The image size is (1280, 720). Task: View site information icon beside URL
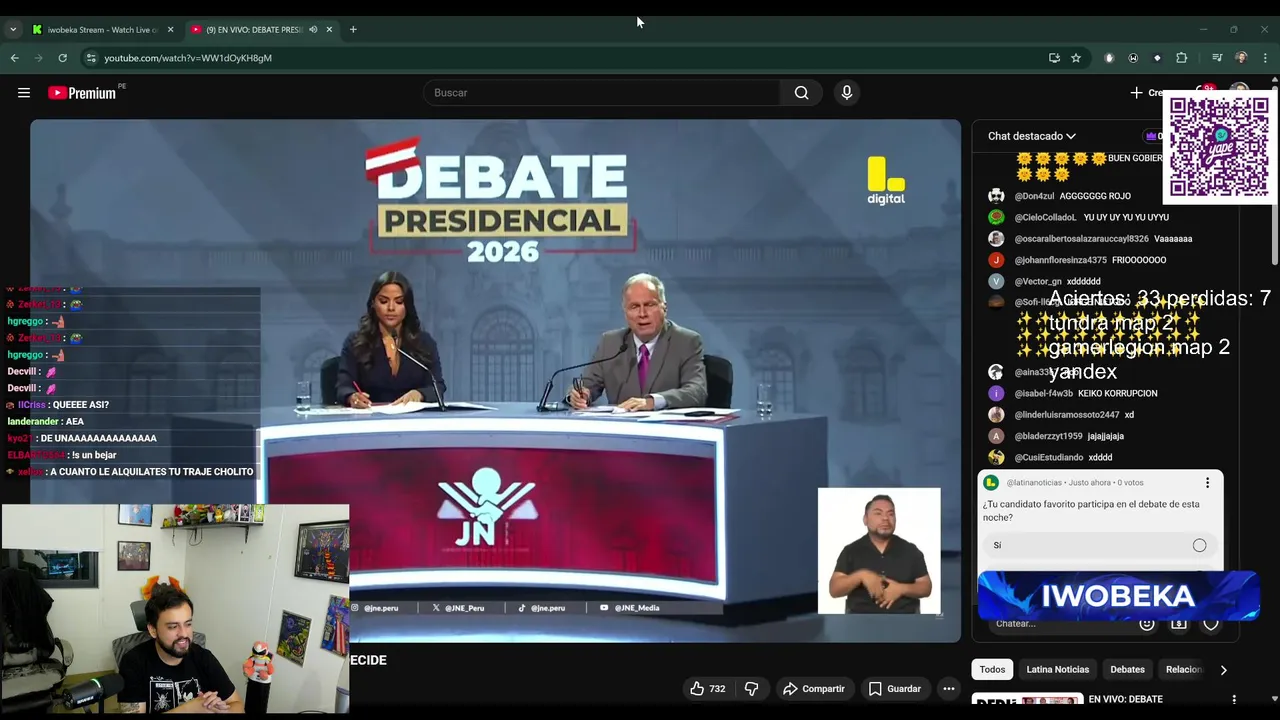click(91, 58)
